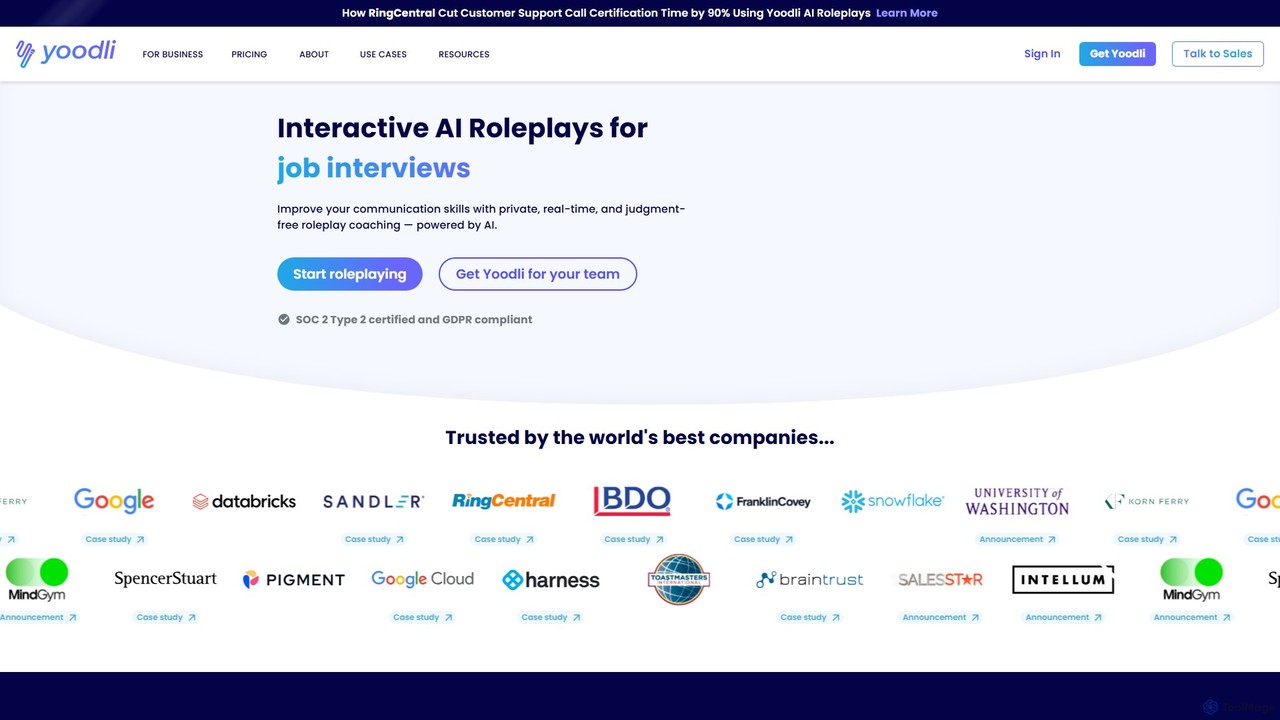1280x720 pixels.
Task: Click the MindGym logo next to Intellum
Action: pos(1191,579)
